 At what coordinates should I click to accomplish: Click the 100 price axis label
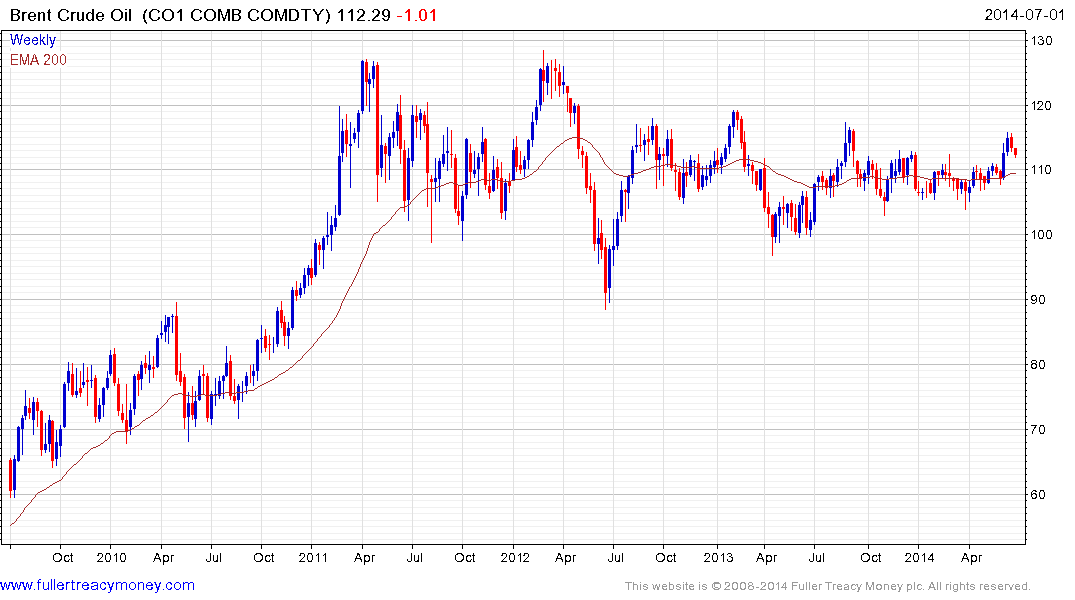(x=1041, y=235)
